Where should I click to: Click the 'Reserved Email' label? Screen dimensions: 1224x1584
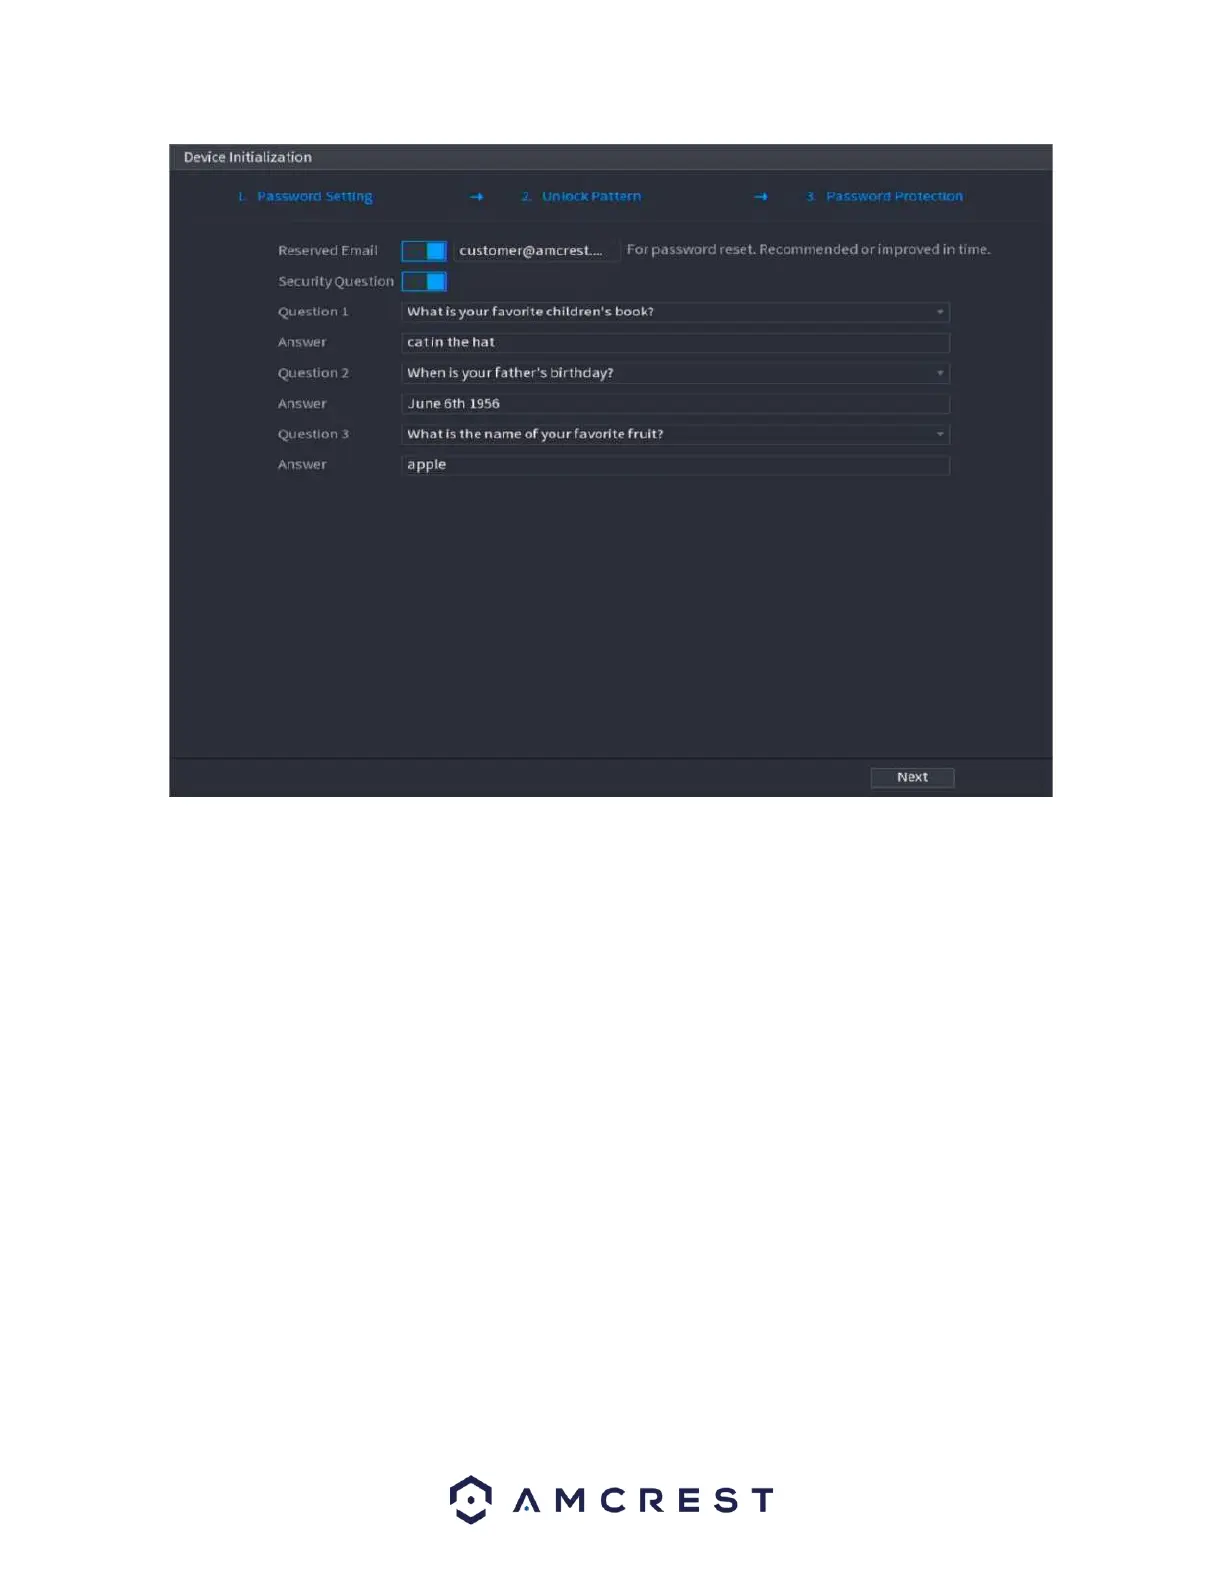[328, 251]
